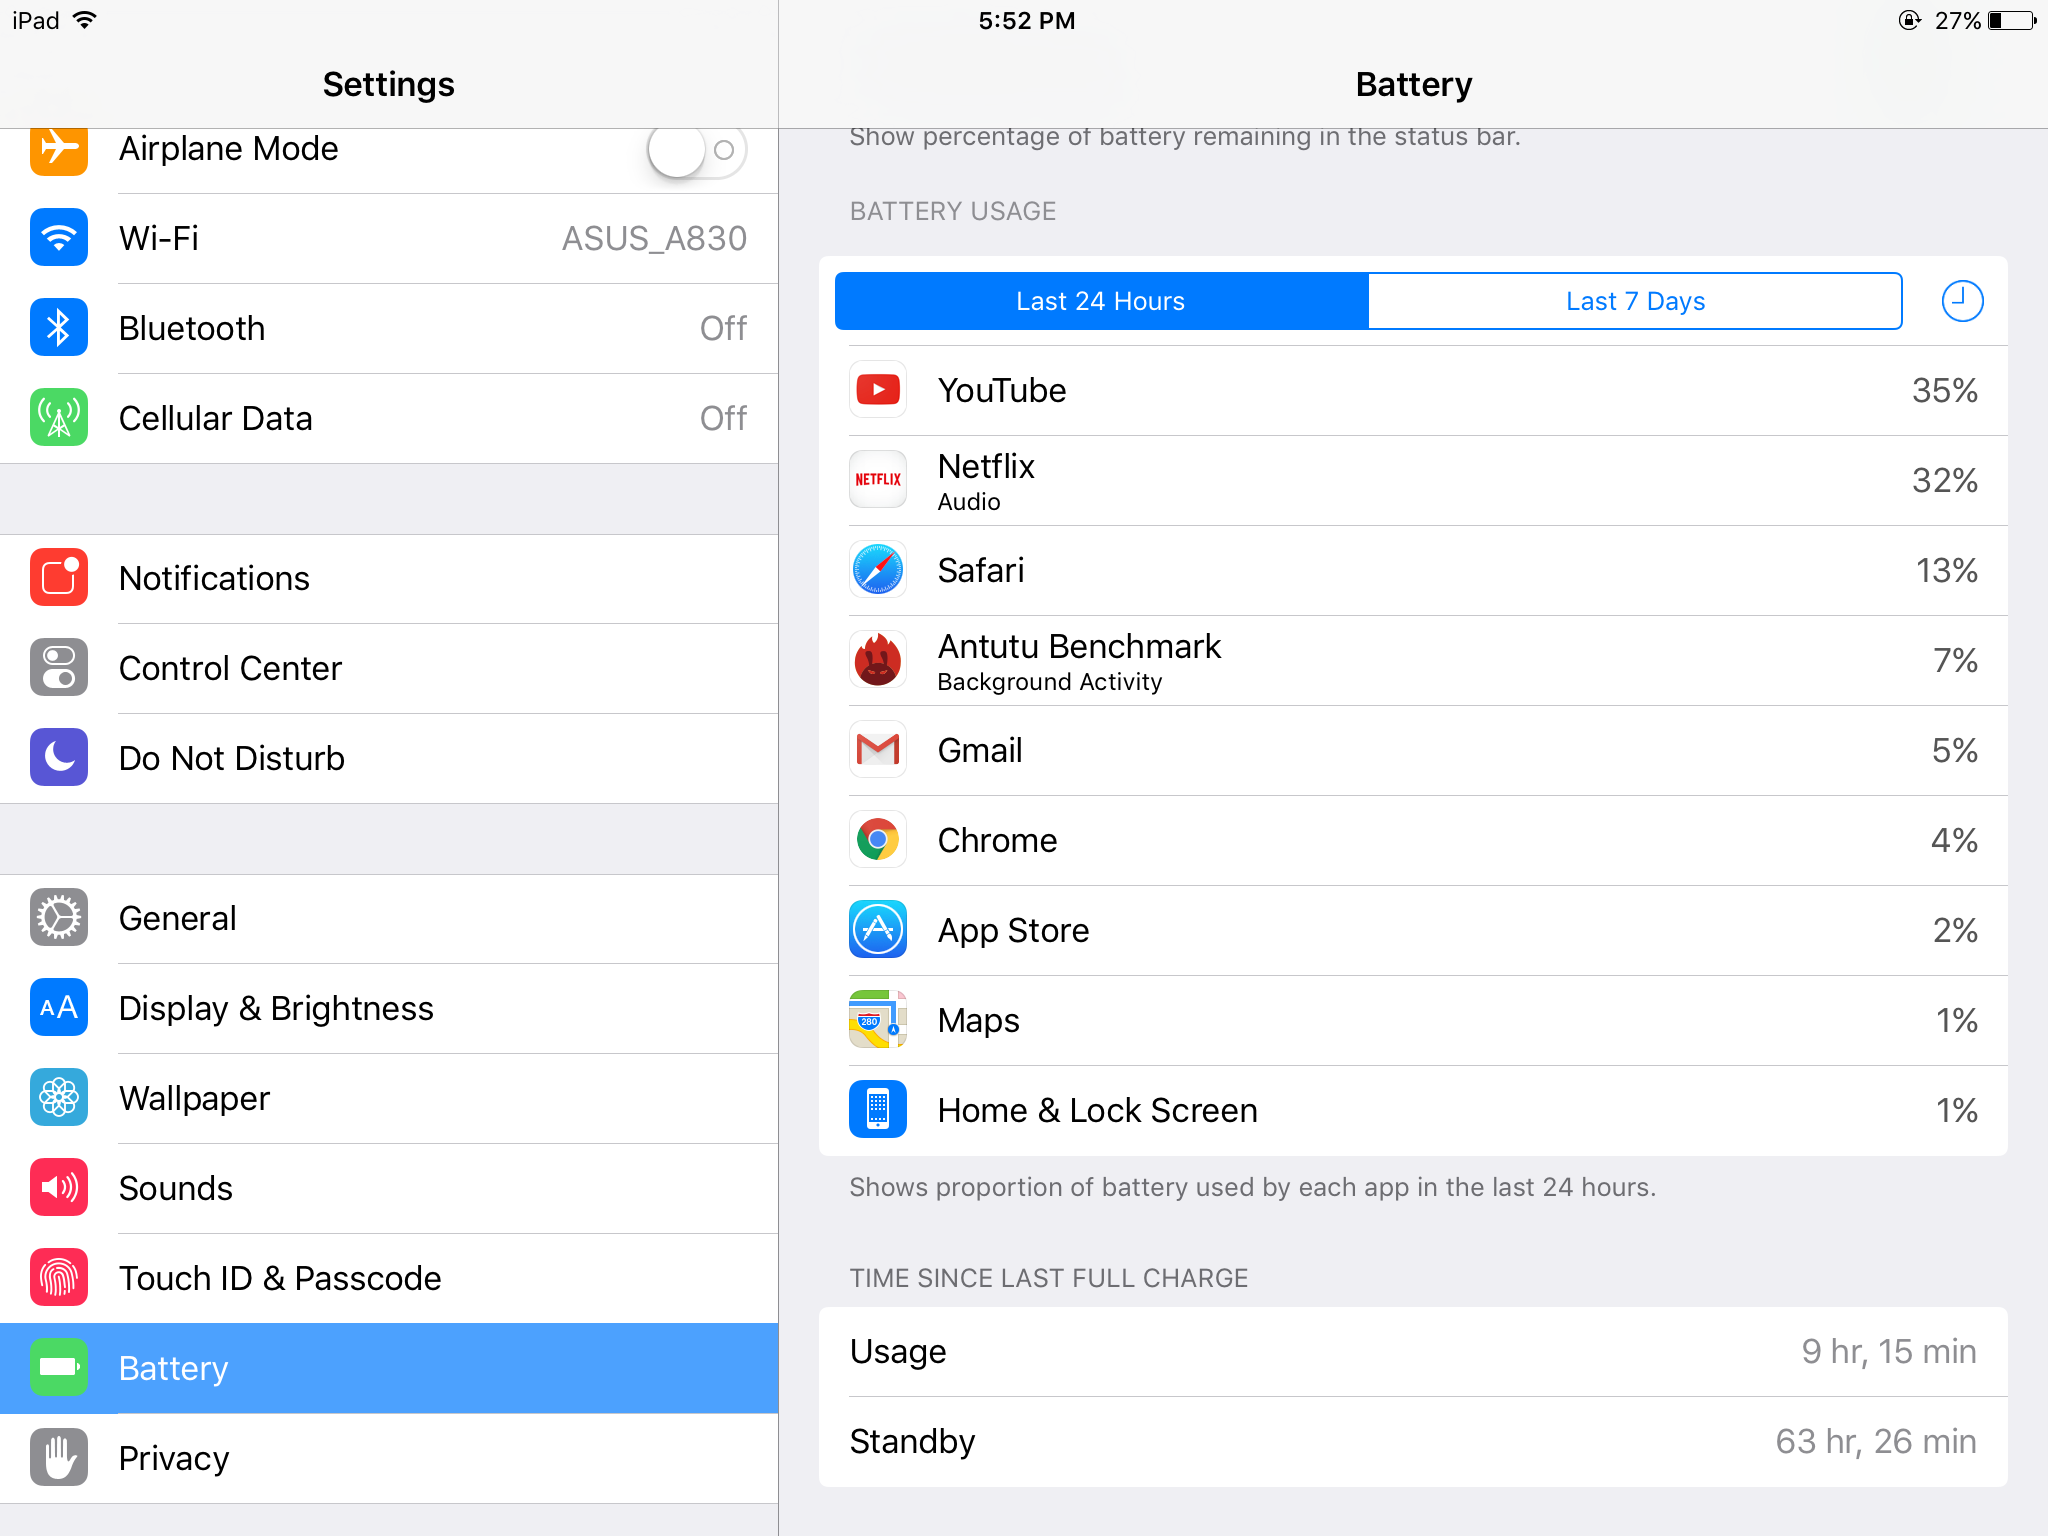Tap the Safari compass icon
Viewport: 2048px width, 1536px height.
tap(878, 570)
